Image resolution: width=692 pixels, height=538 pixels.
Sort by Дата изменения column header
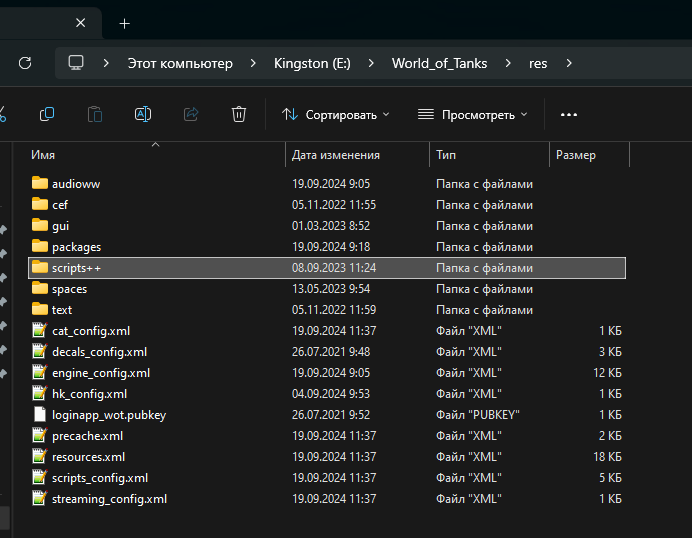(335, 155)
